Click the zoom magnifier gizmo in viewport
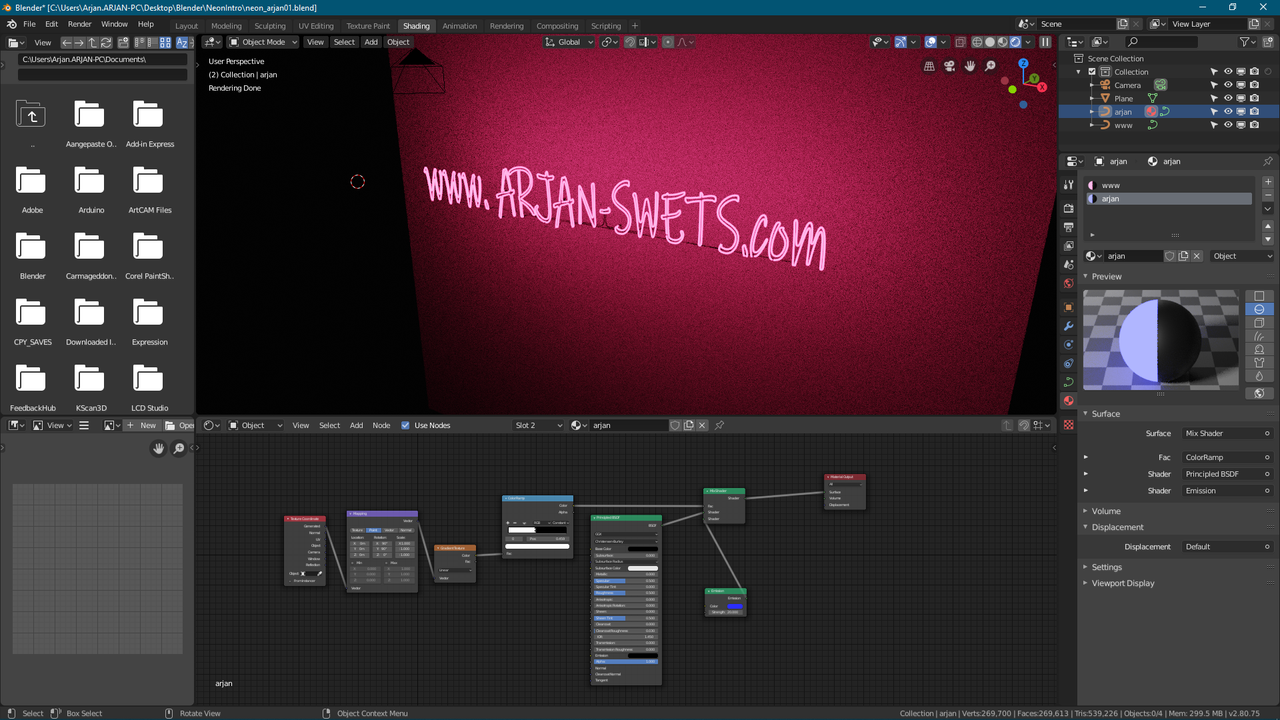The image size is (1280, 720). coord(990,66)
